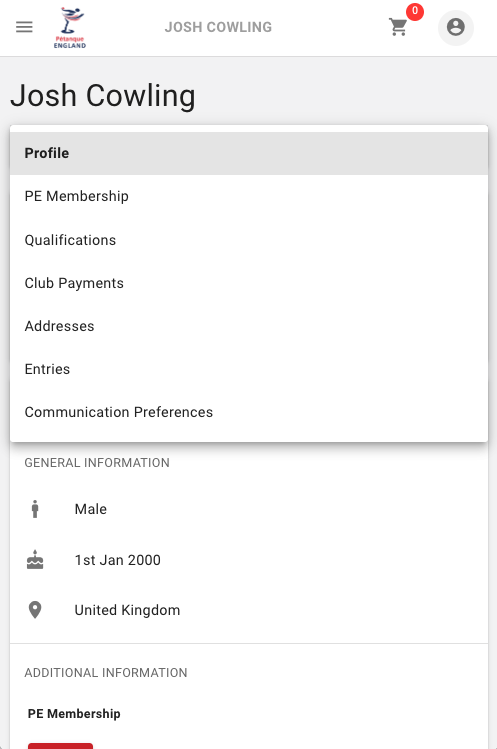Click the Josh Cowling page heading

coord(103,96)
